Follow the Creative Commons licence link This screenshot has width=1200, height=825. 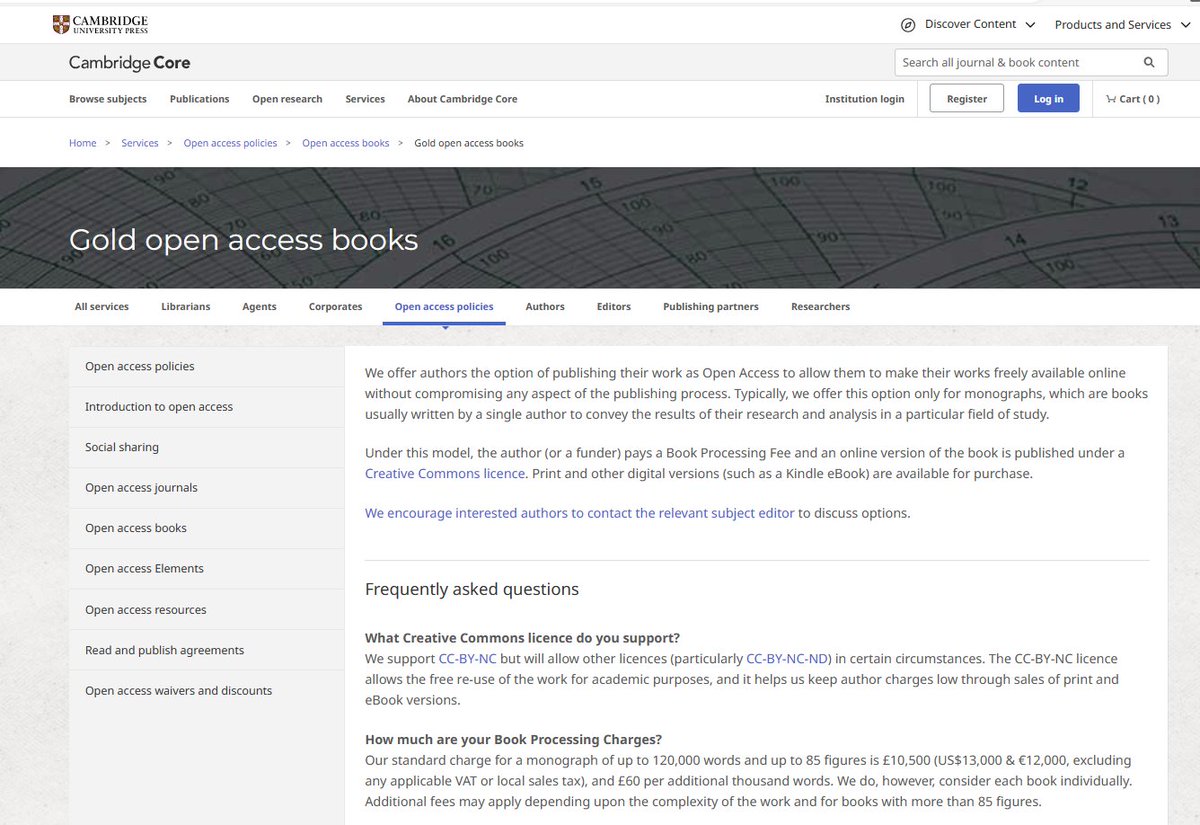point(445,473)
